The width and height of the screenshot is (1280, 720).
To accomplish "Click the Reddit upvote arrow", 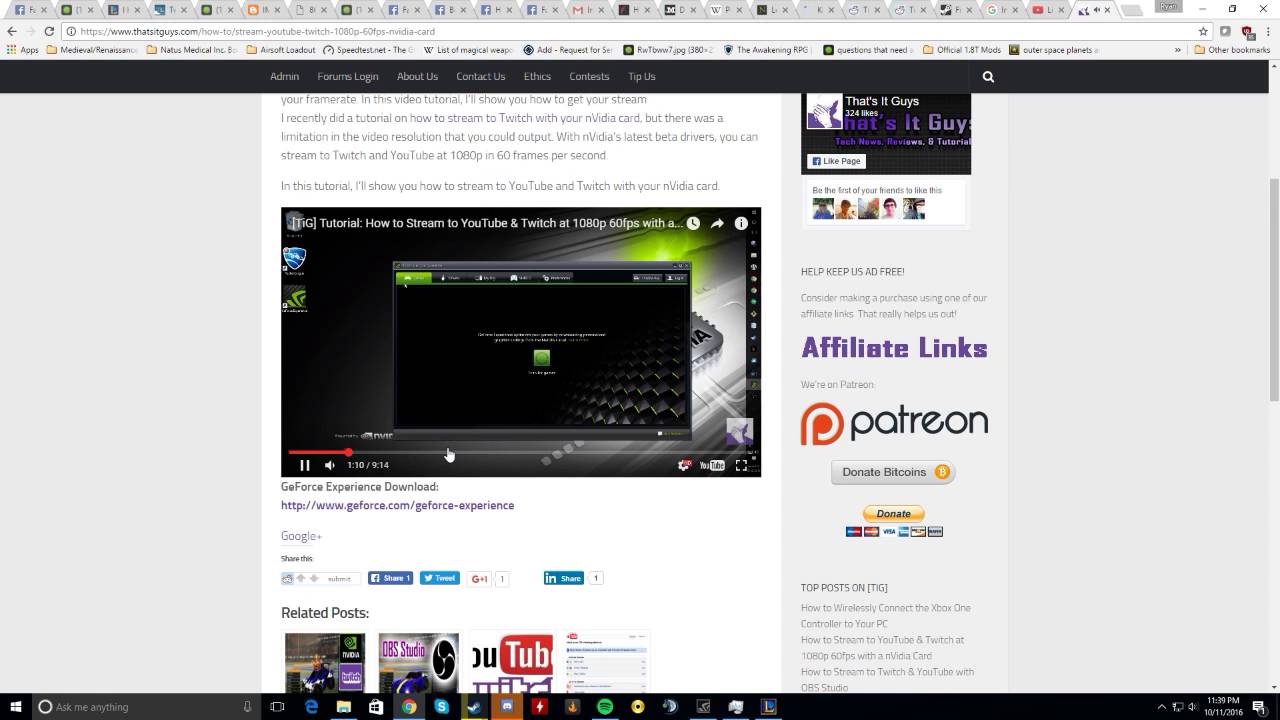I will pyautogui.click(x=301, y=578).
